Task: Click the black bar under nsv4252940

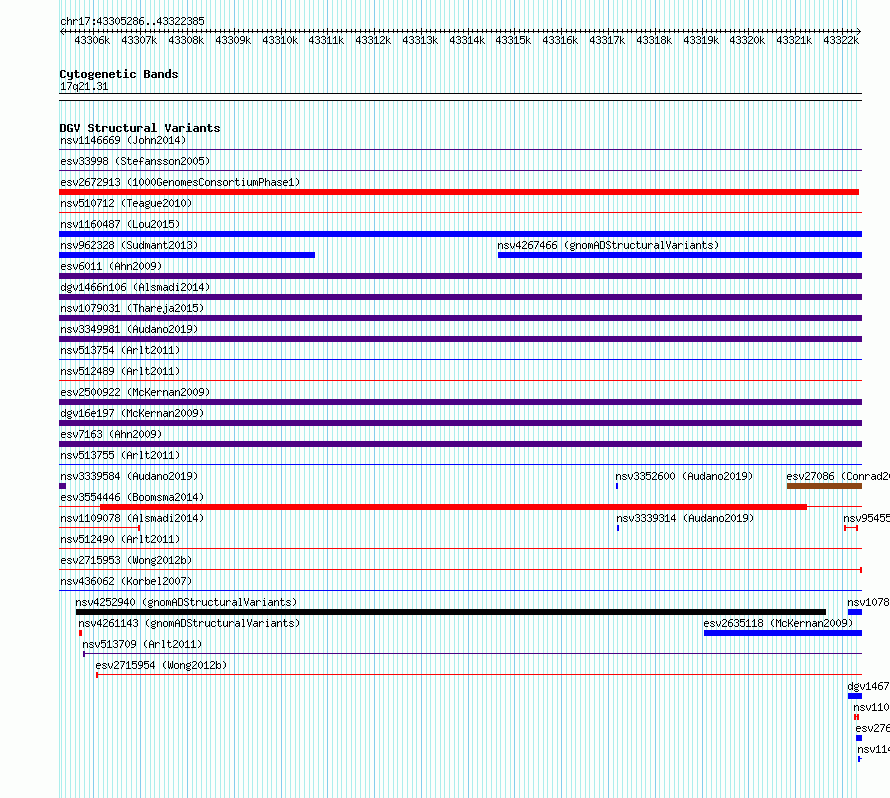Action: click(451, 612)
